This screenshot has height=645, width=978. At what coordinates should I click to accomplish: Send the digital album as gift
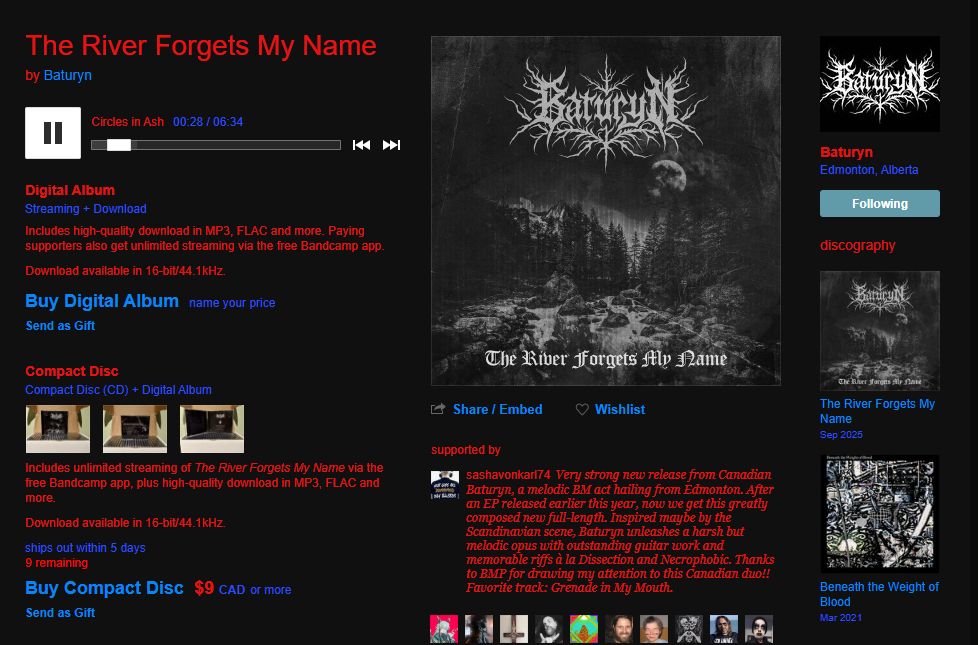61,326
